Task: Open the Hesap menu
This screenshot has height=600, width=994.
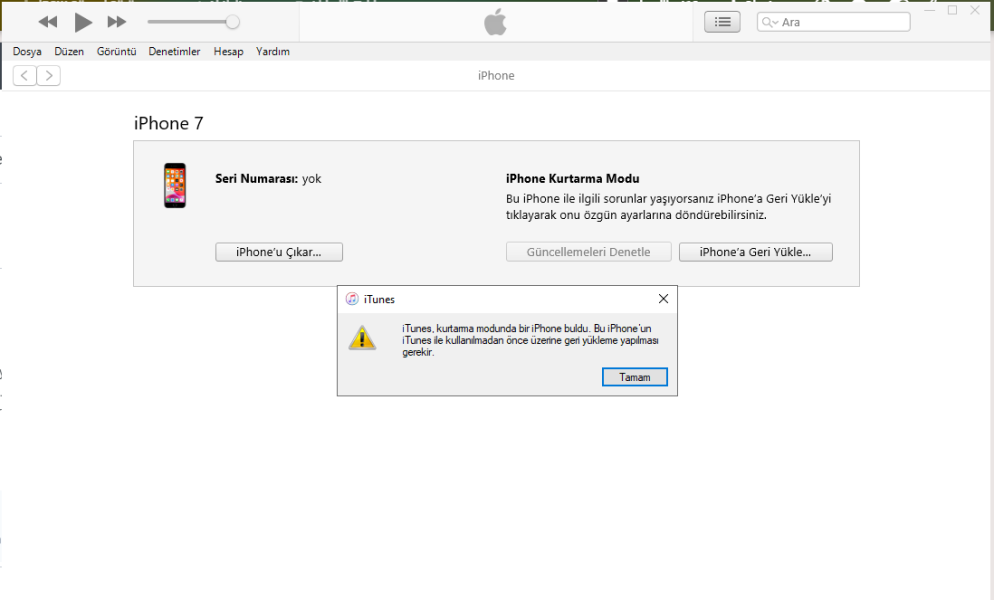Action: coord(228,52)
